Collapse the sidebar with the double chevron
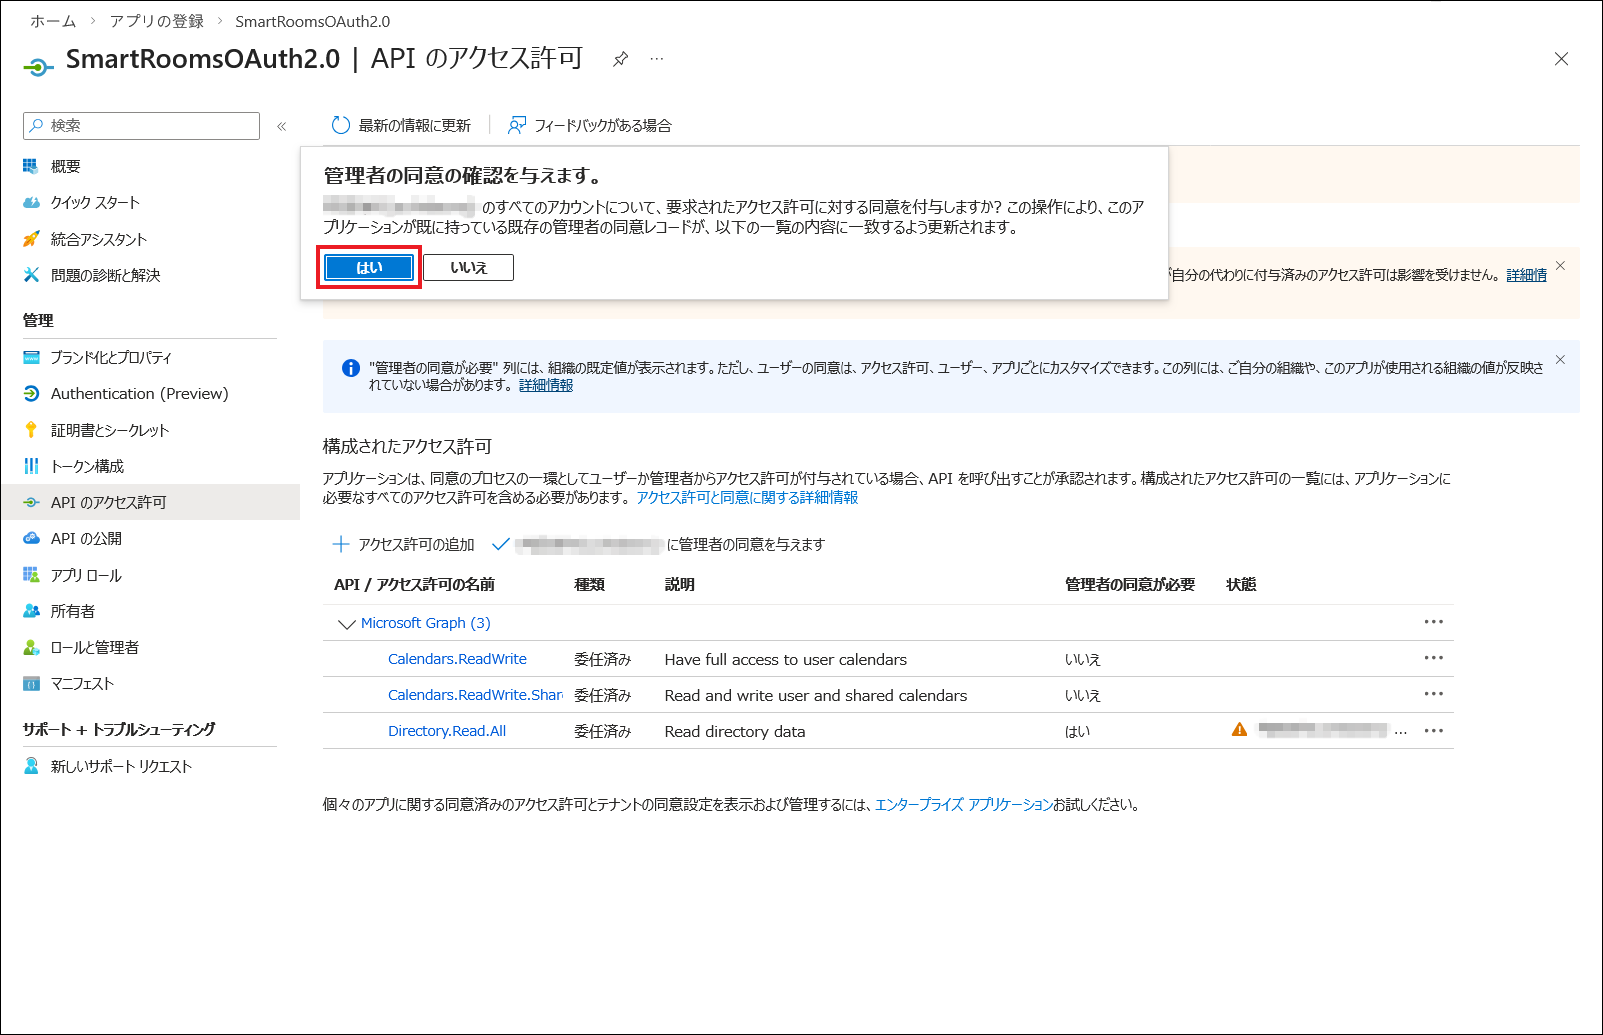Viewport: 1603px width, 1035px height. tap(282, 126)
